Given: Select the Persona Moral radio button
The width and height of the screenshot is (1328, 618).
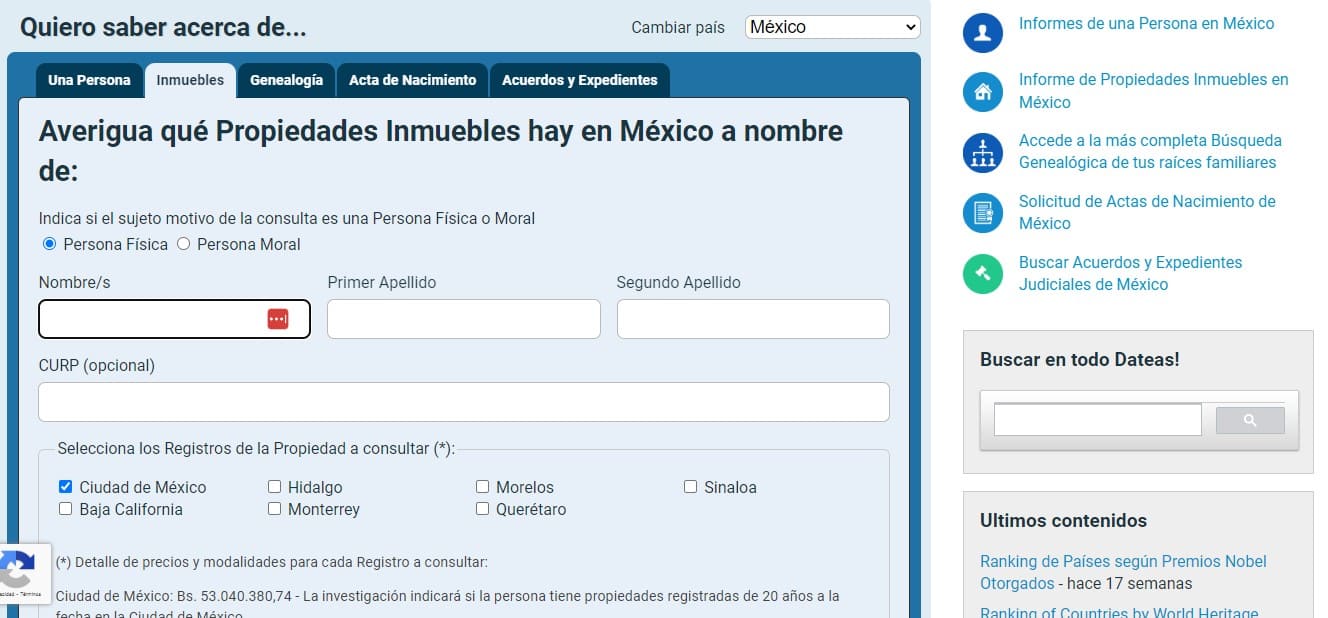Looking at the screenshot, I should (183, 243).
